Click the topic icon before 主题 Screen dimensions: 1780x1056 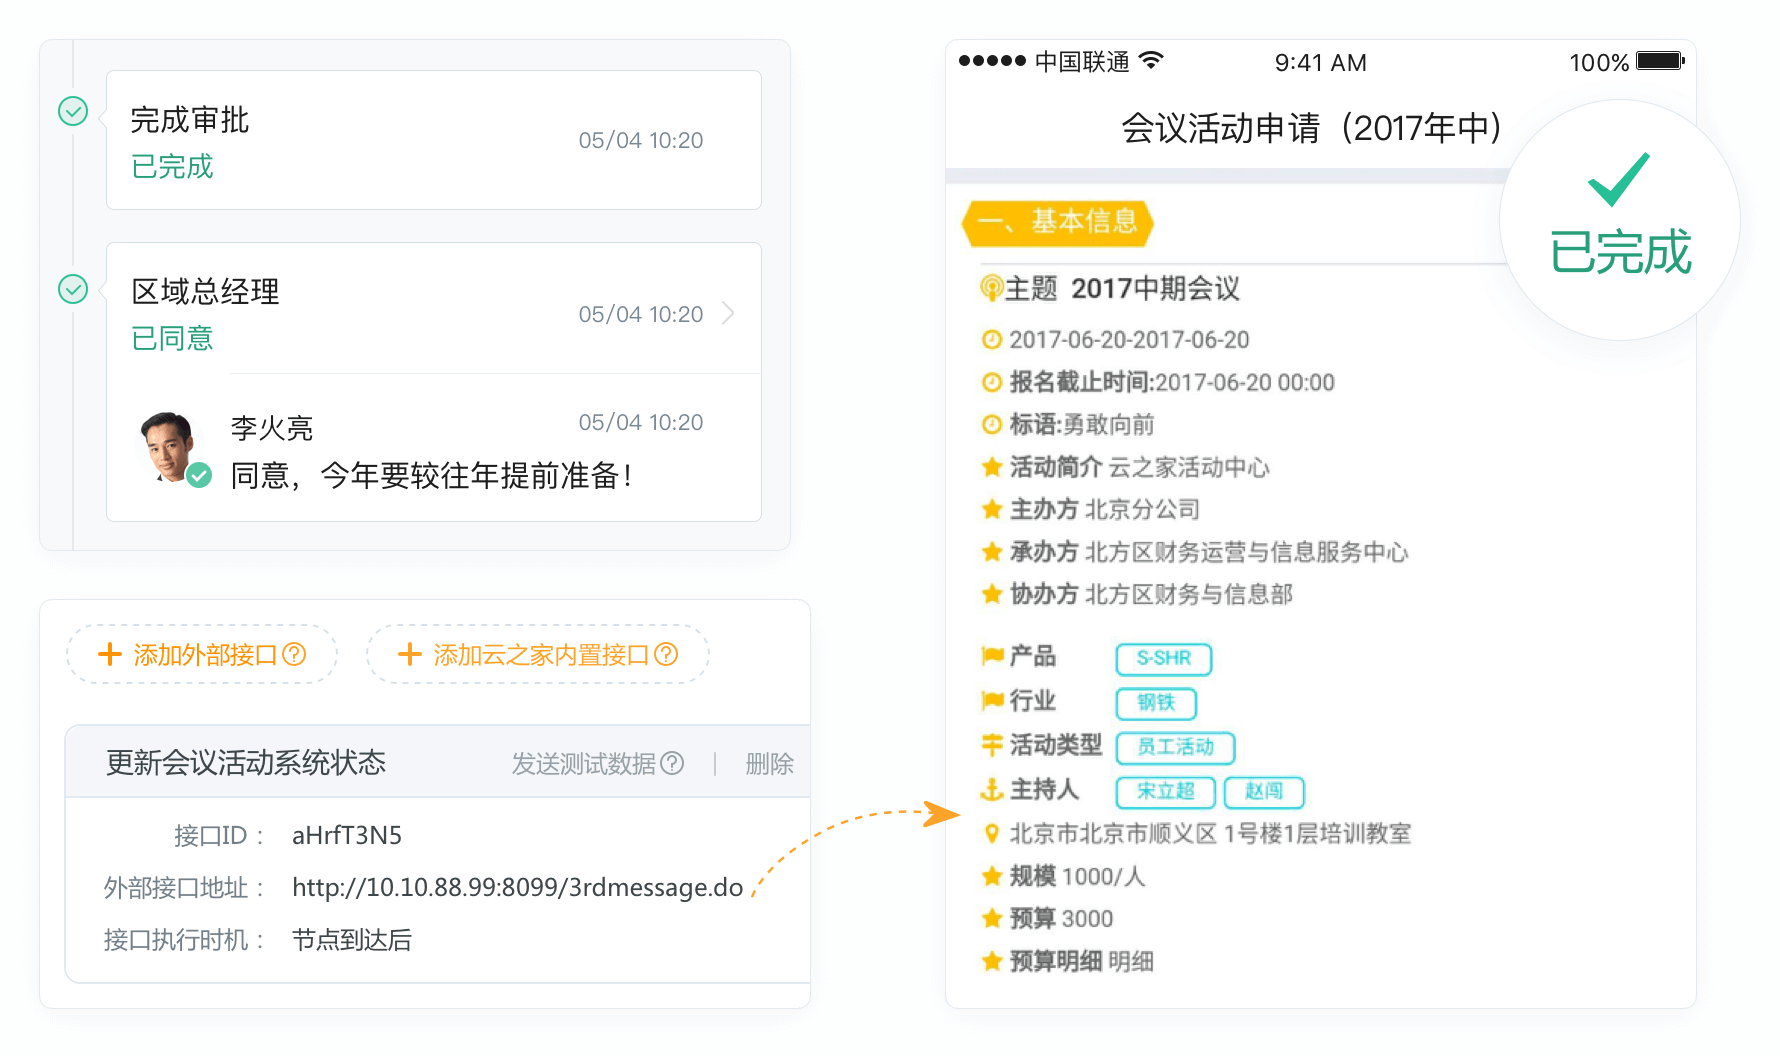[x=990, y=289]
